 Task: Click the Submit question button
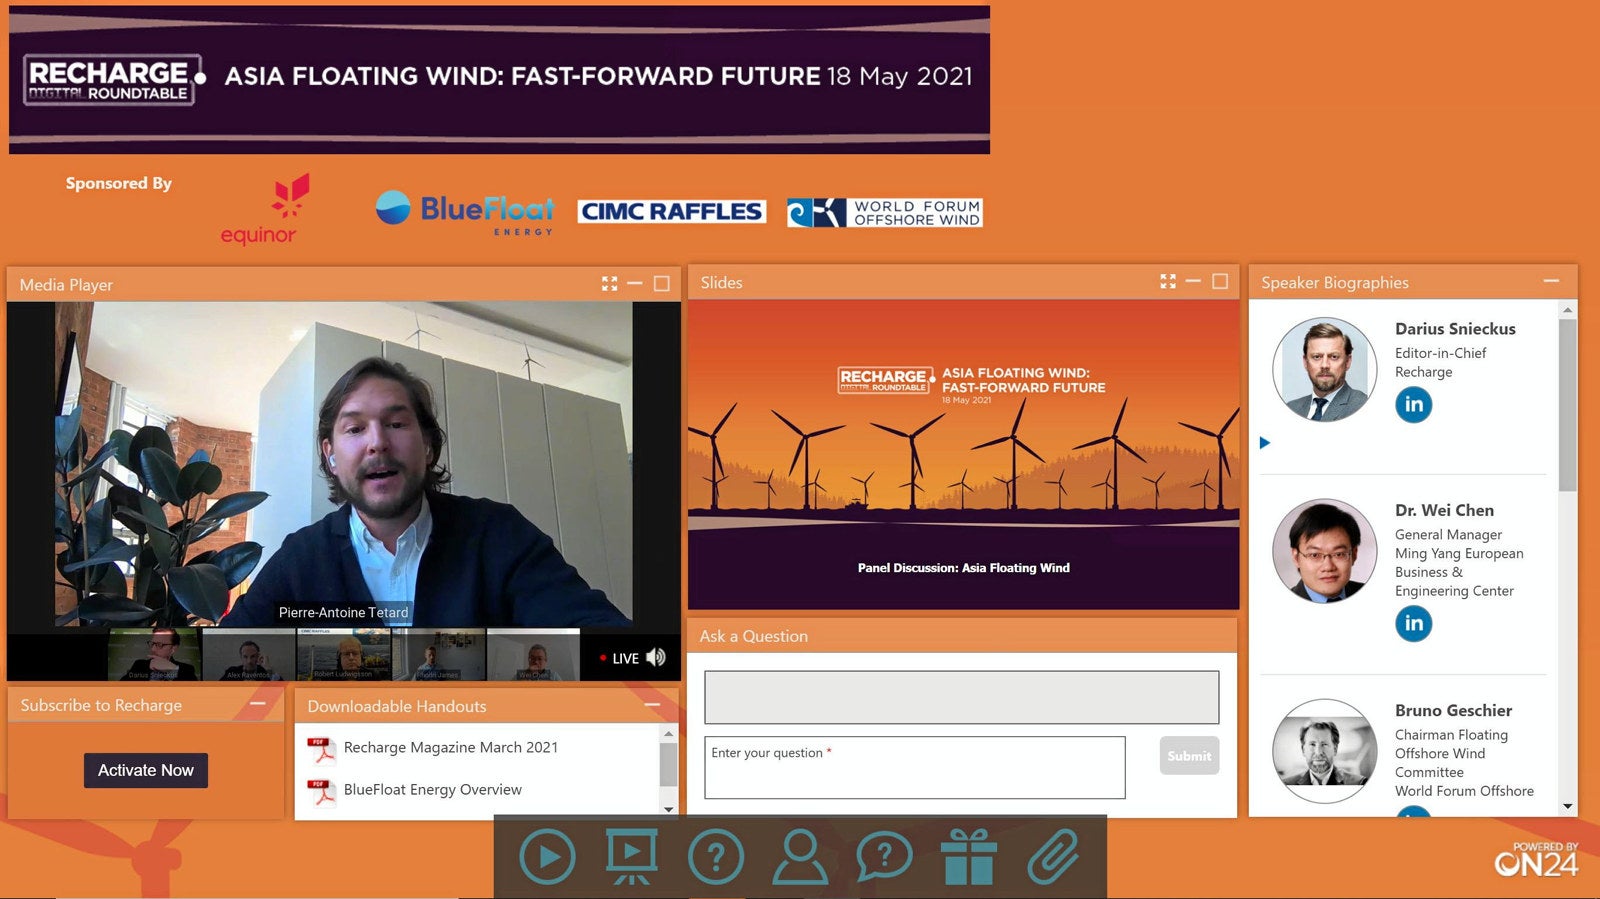[1189, 756]
